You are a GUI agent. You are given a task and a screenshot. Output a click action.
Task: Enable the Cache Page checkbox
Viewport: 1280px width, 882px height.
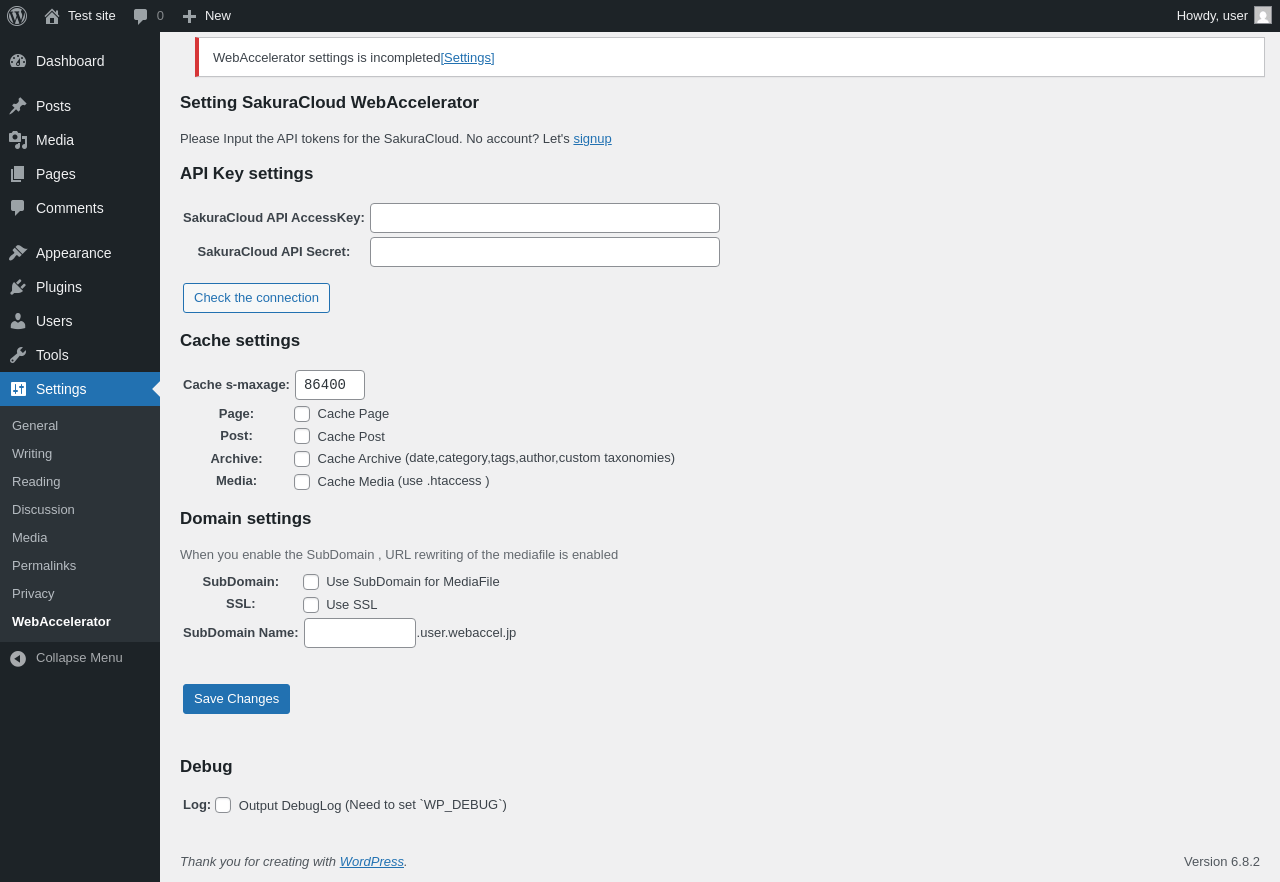302,414
